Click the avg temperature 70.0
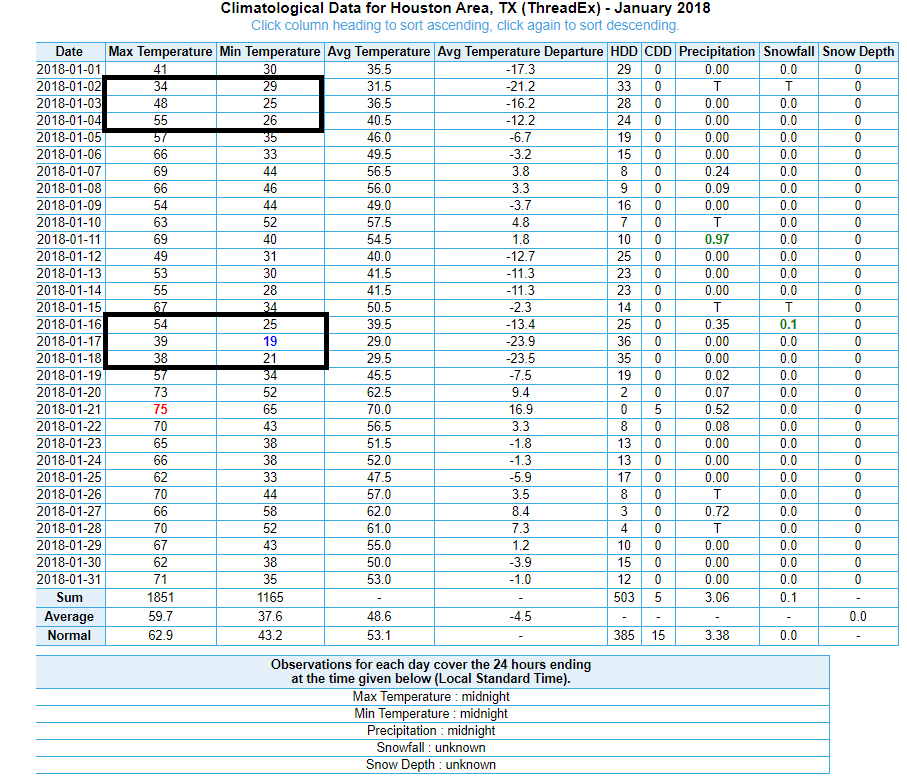The image size is (907, 781). [x=379, y=410]
